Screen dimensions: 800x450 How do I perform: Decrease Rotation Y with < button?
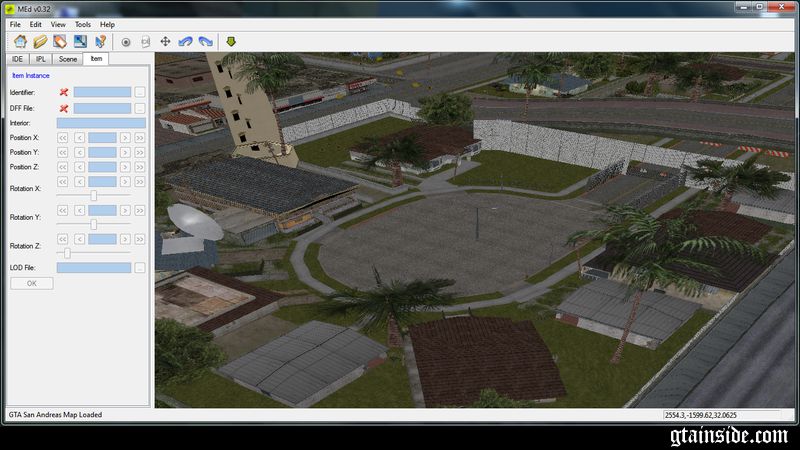point(79,210)
